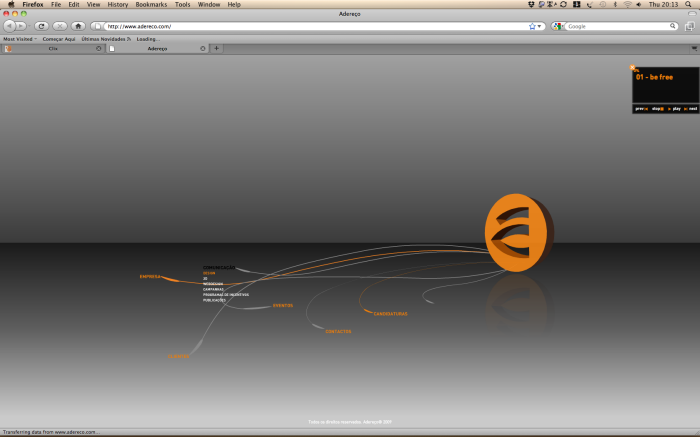Open Spotlight search magnifier
This screenshot has width=700, height=437.
pyautogui.click(x=688, y=4)
